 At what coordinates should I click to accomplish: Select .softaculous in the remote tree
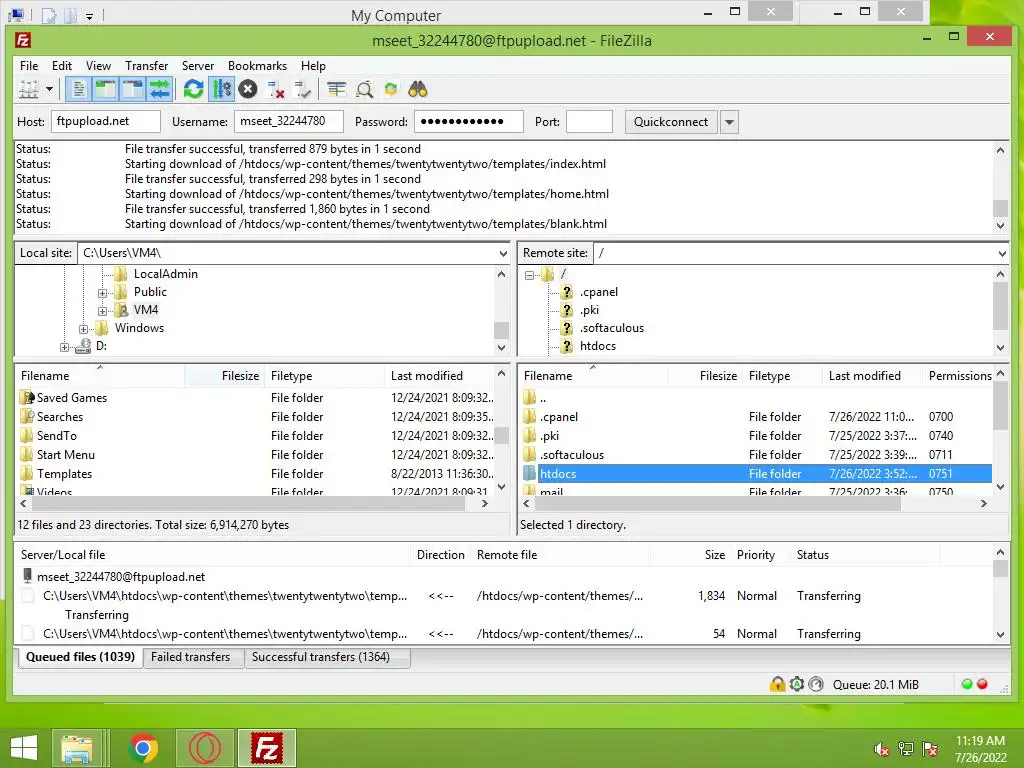point(611,328)
